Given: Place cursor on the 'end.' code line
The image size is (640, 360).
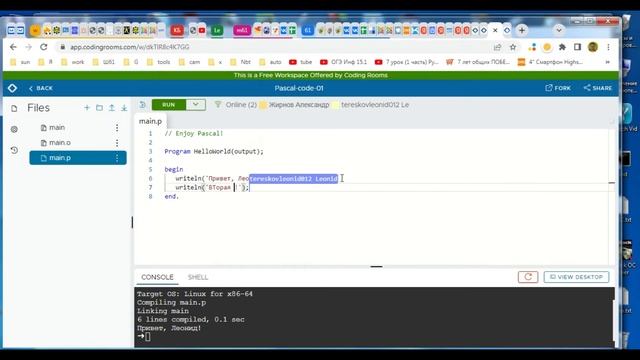Looking at the screenshot, I should (x=171, y=196).
